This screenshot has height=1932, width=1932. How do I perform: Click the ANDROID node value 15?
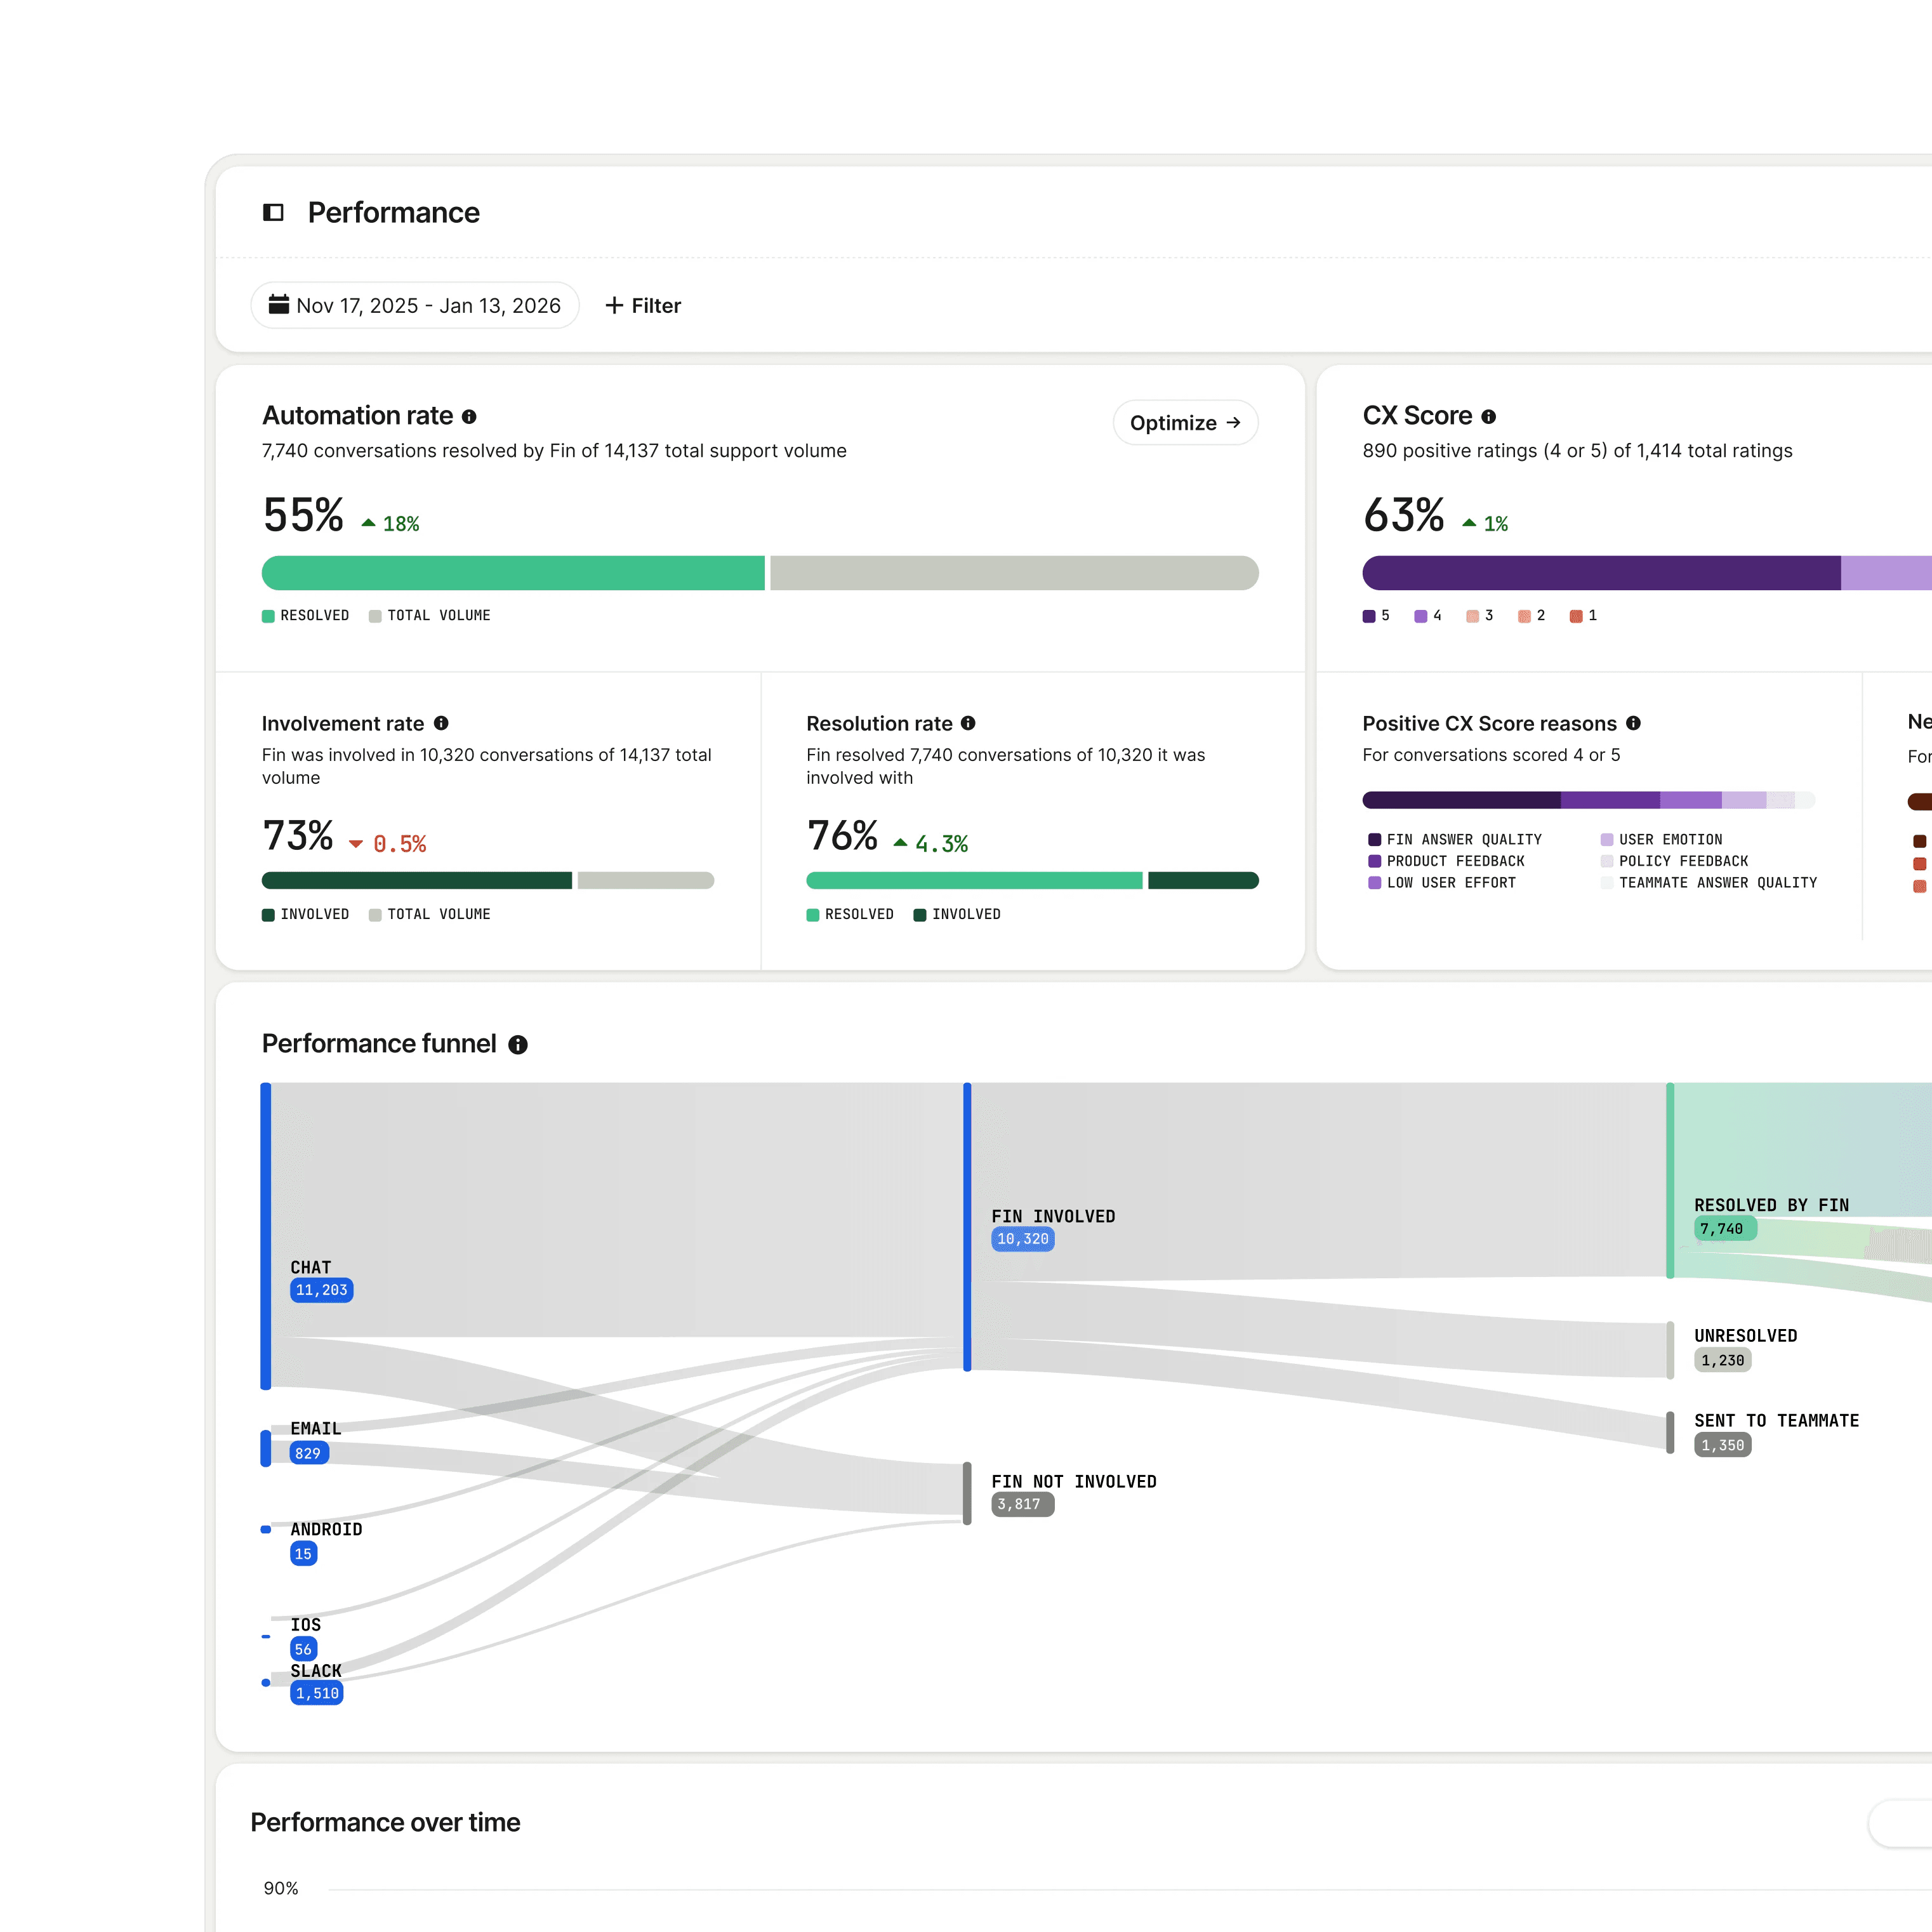(x=304, y=1554)
